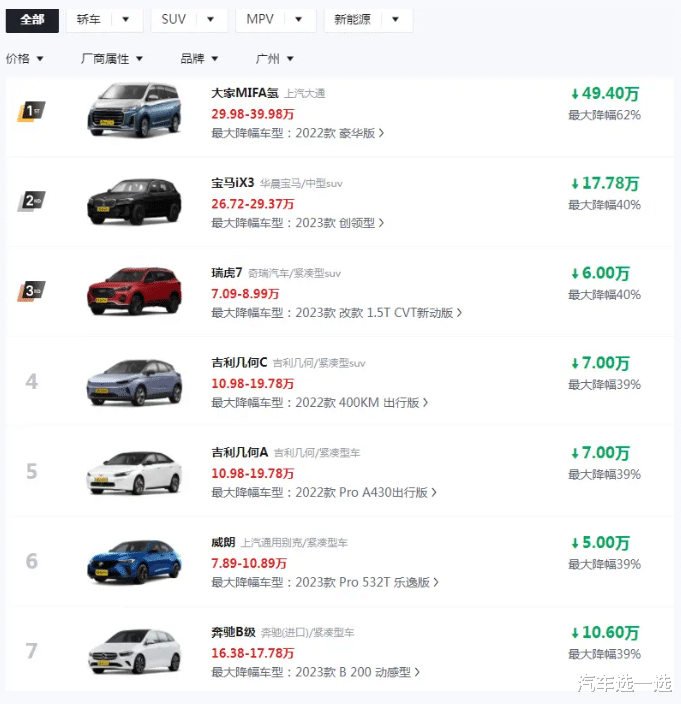Open the red 瑞虎7 SUV image
The width and height of the screenshot is (681, 704).
click(x=134, y=290)
